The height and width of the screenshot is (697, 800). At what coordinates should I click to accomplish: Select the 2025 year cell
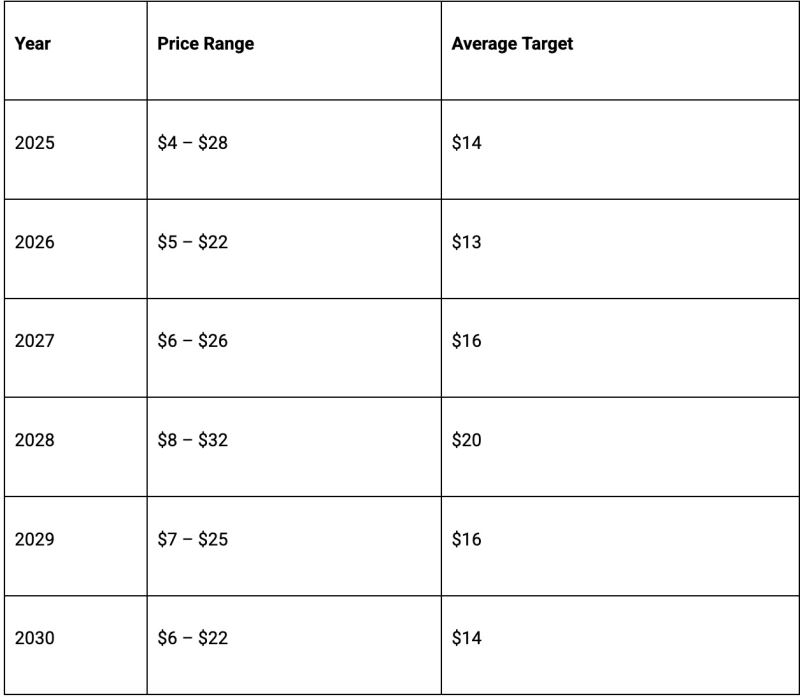35,143
